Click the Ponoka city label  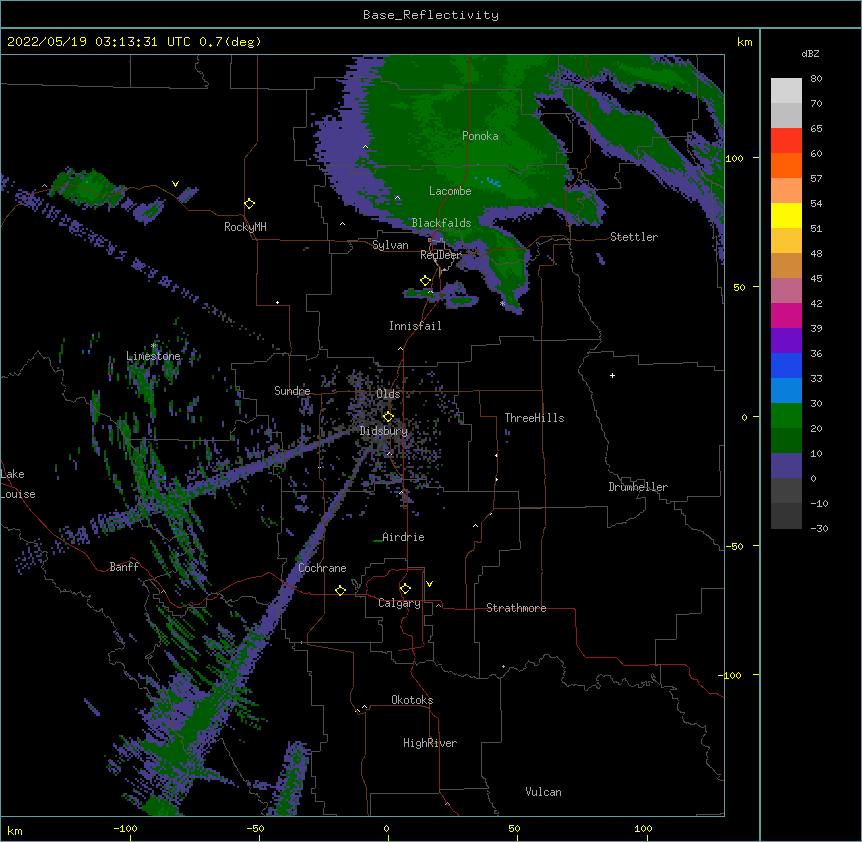[480, 136]
